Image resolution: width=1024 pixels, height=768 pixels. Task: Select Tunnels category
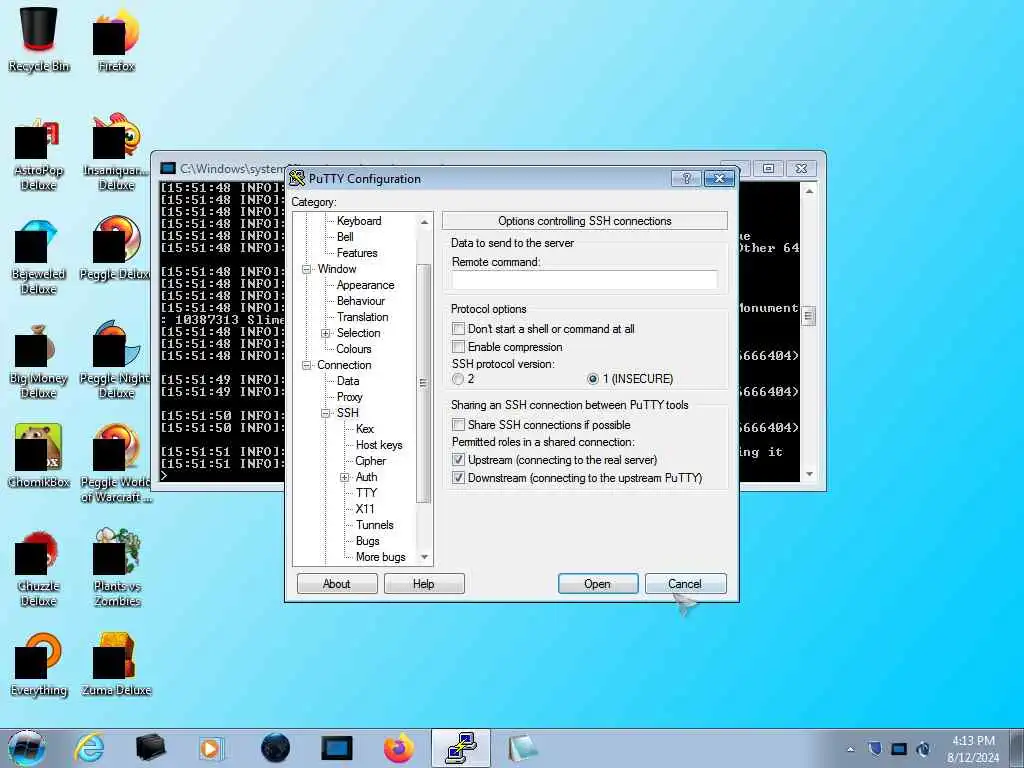(x=374, y=524)
